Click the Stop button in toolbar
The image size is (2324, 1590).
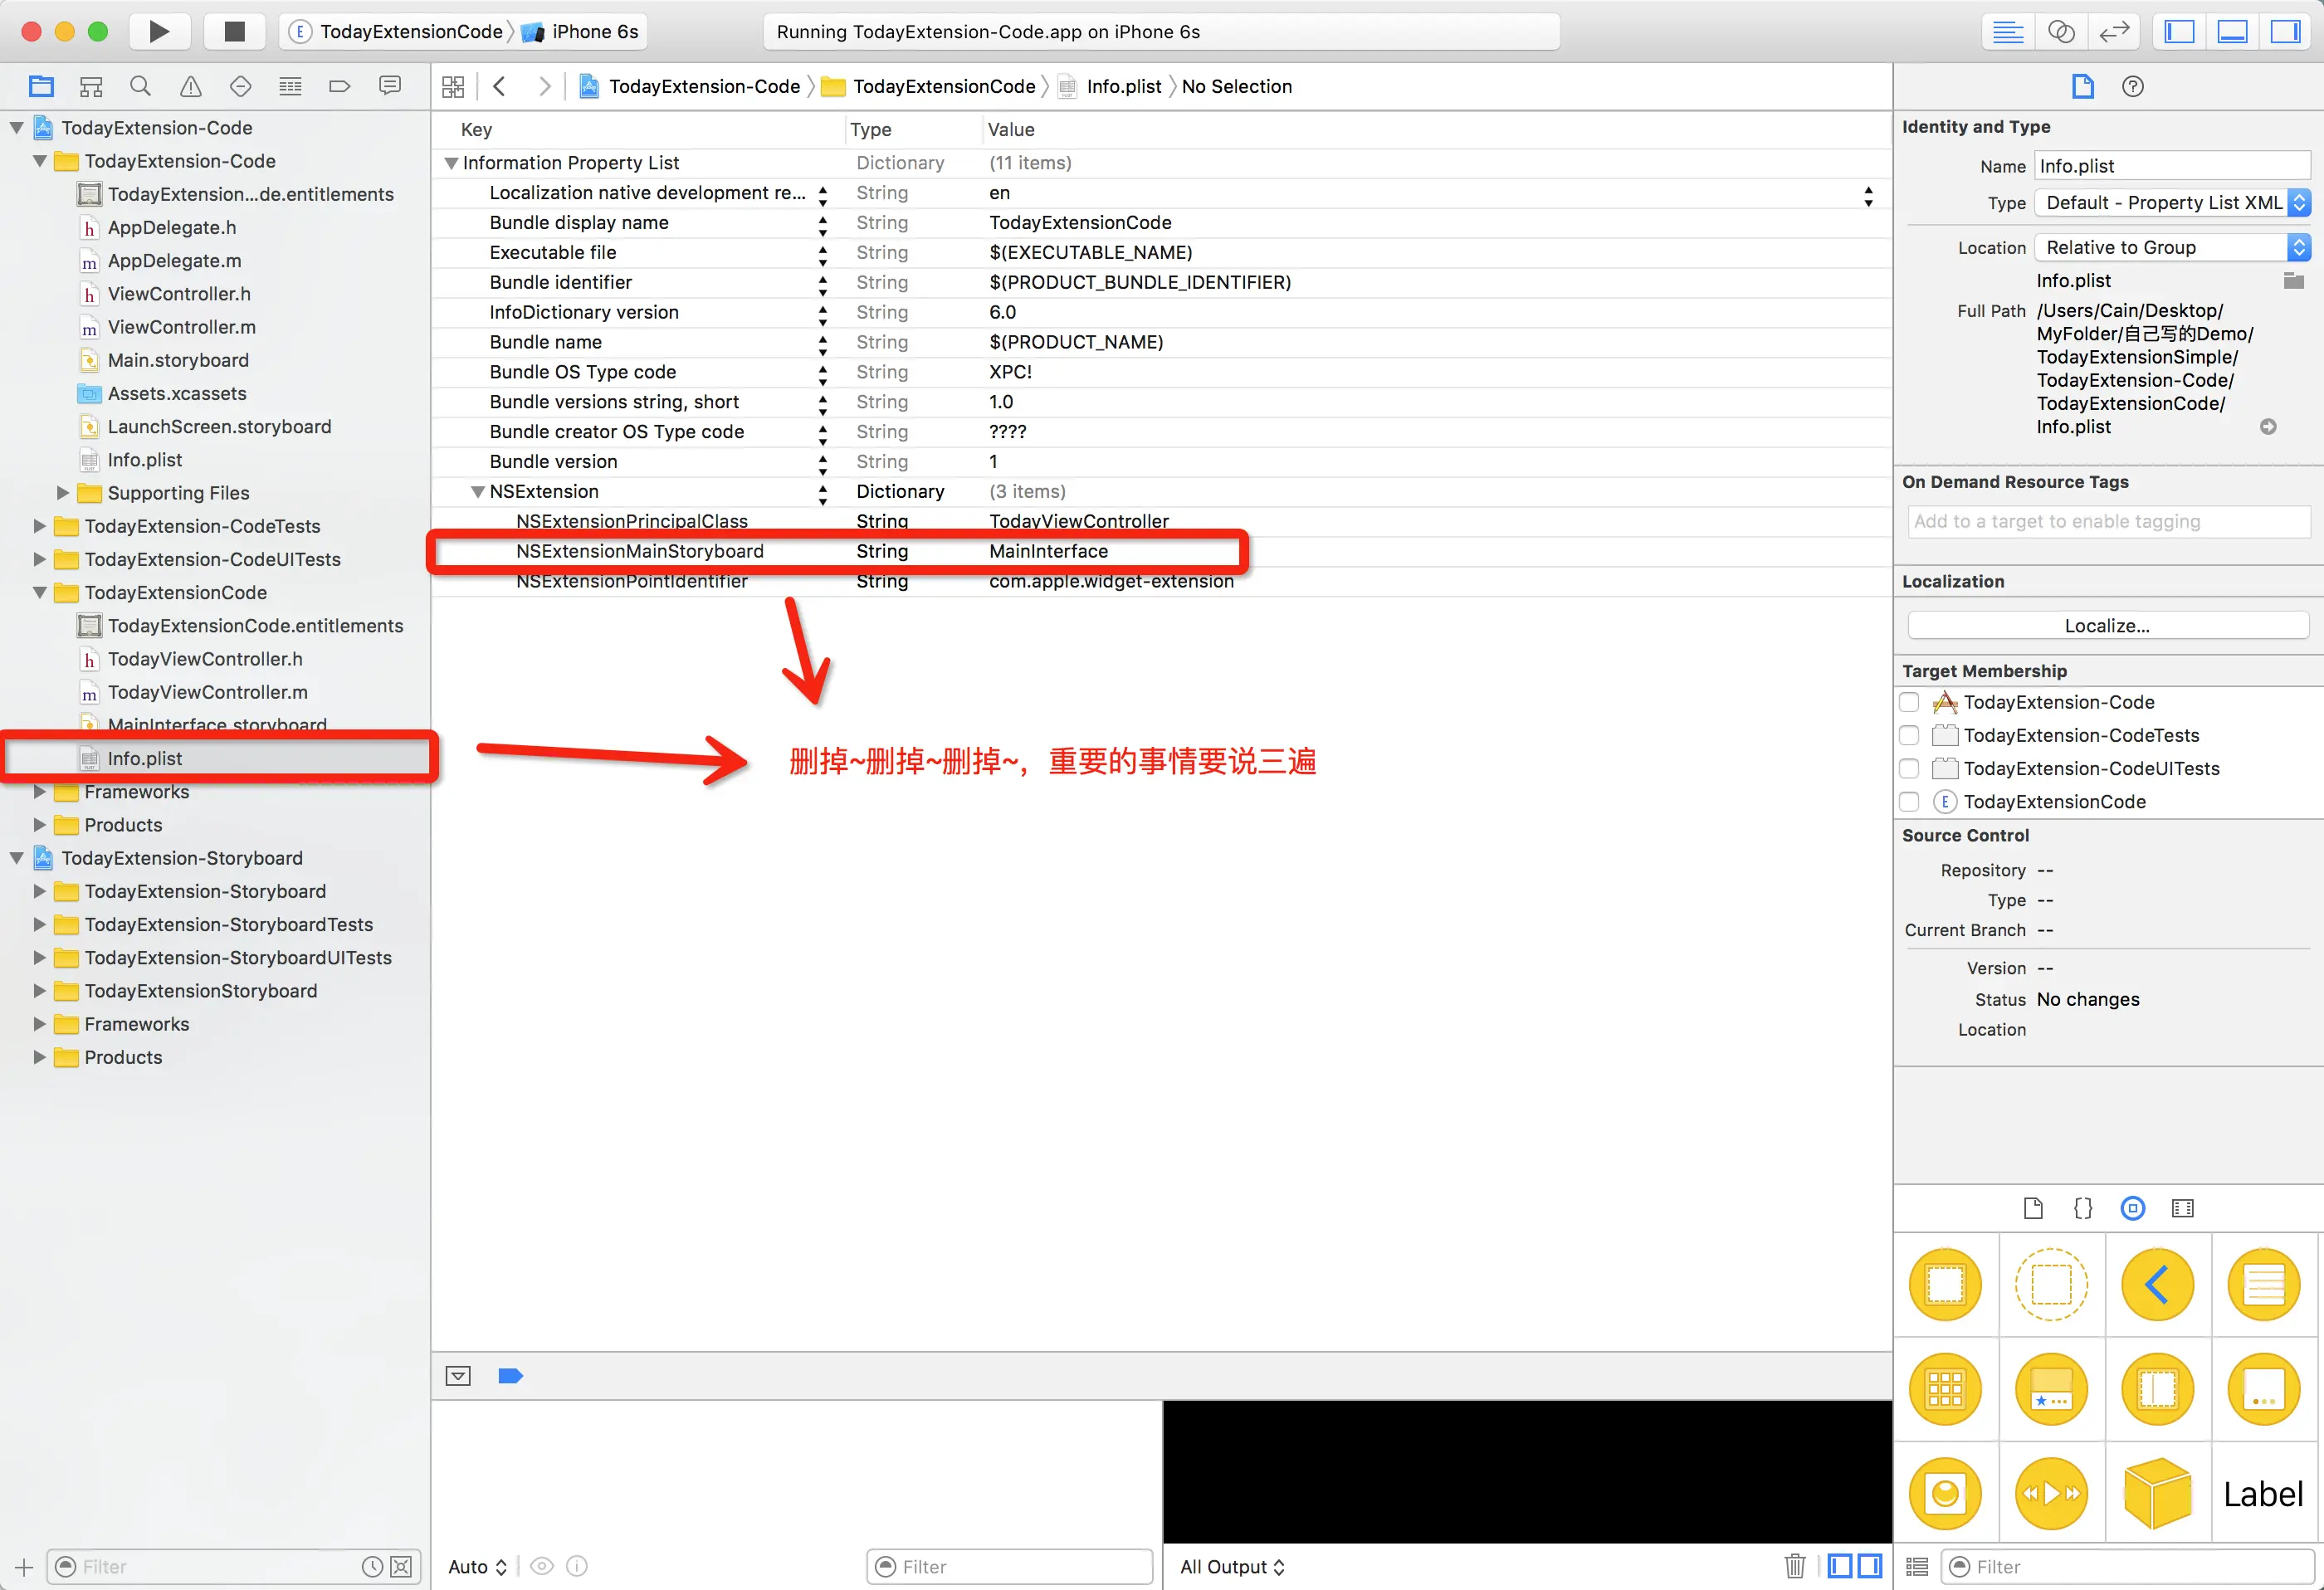pyautogui.click(x=234, y=31)
